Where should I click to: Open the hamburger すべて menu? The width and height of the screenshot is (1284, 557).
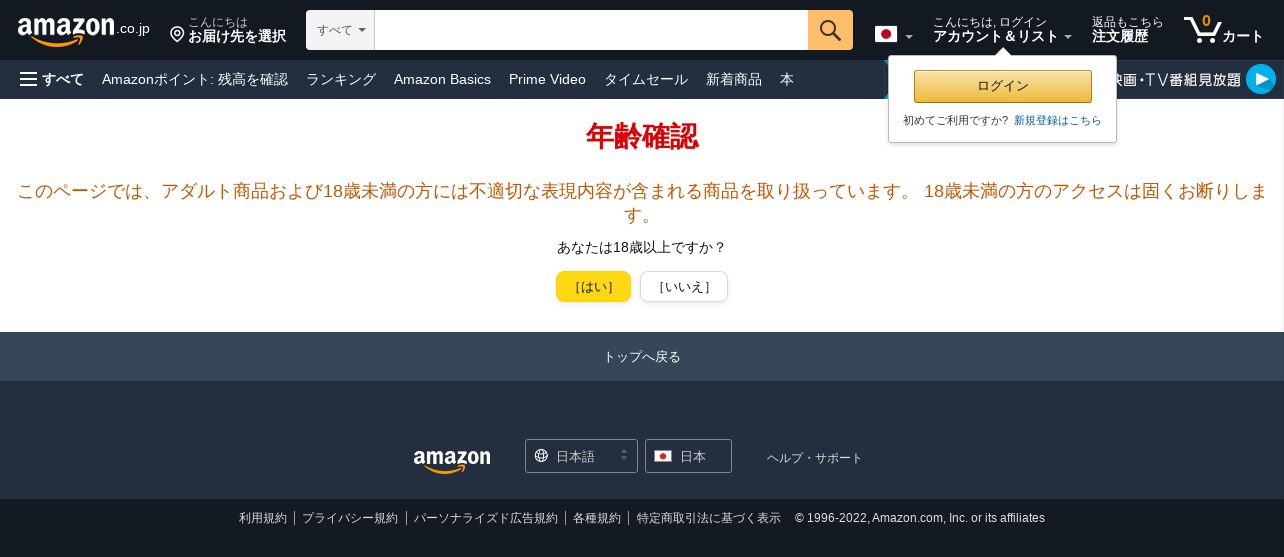[x=52, y=79]
